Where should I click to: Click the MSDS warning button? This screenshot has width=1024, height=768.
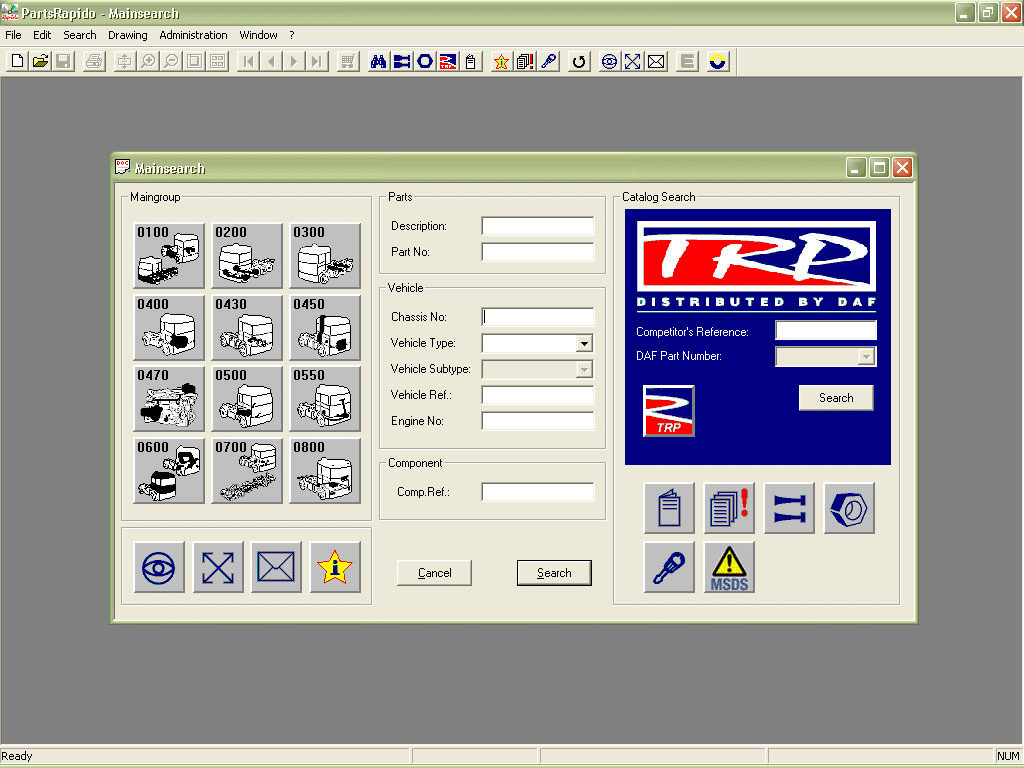tap(729, 567)
